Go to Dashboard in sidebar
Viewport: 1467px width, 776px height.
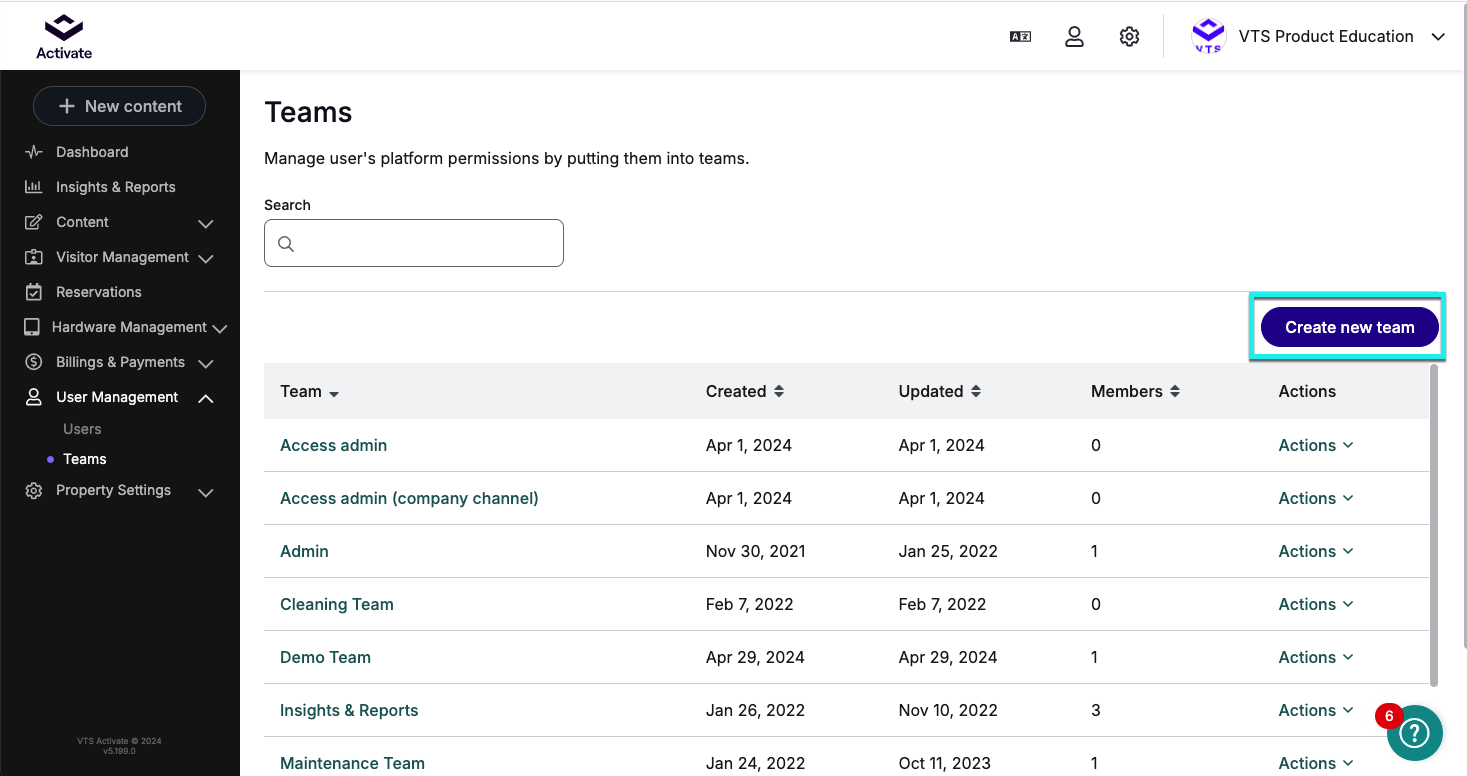click(x=92, y=152)
